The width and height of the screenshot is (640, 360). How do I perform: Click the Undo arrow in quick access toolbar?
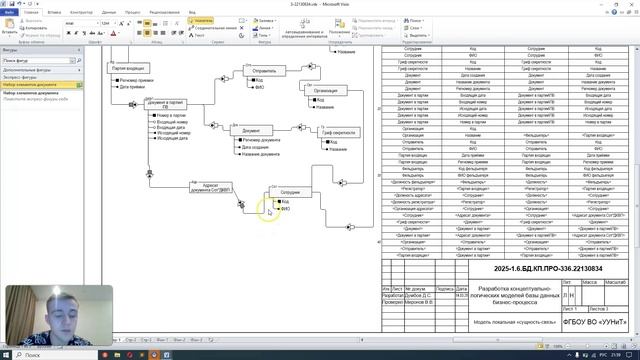tap(19, 4)
